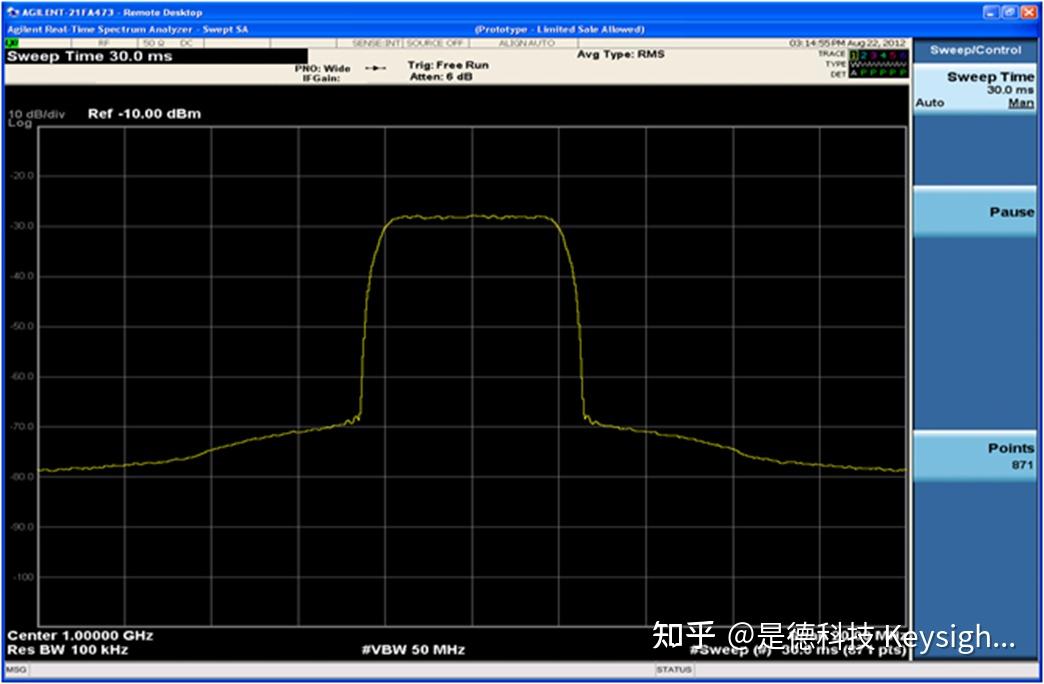1044x684 pixels.
Task: Click the Agilent Real-Time Spectrum Analyzer title
Action: tap(127, 29)
